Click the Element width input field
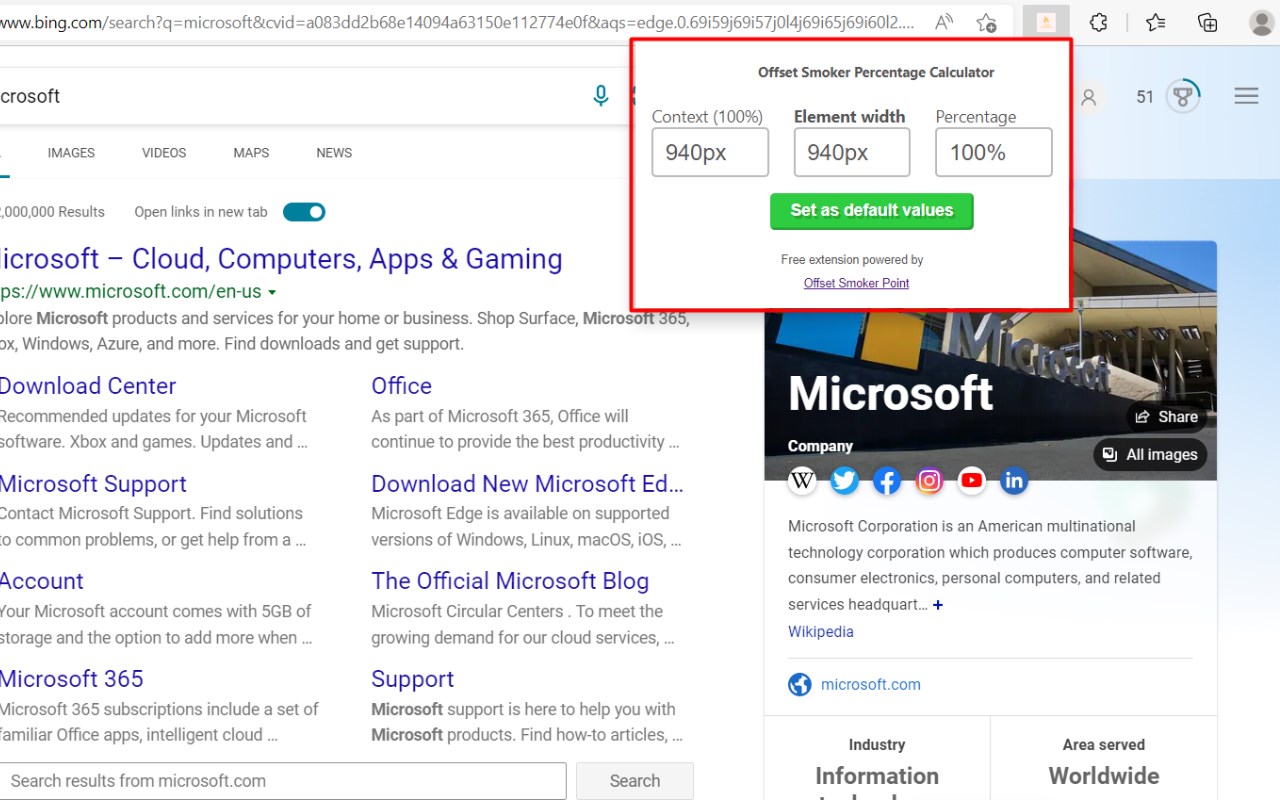 tap(852, 152)
